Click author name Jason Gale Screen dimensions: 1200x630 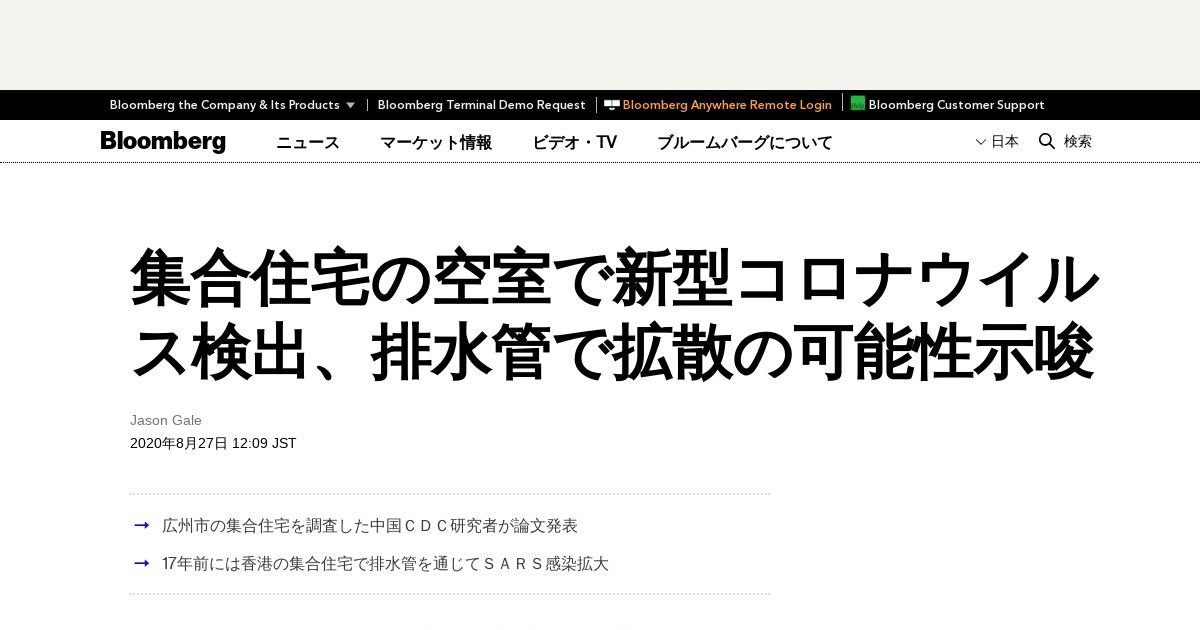click(166, 420)
